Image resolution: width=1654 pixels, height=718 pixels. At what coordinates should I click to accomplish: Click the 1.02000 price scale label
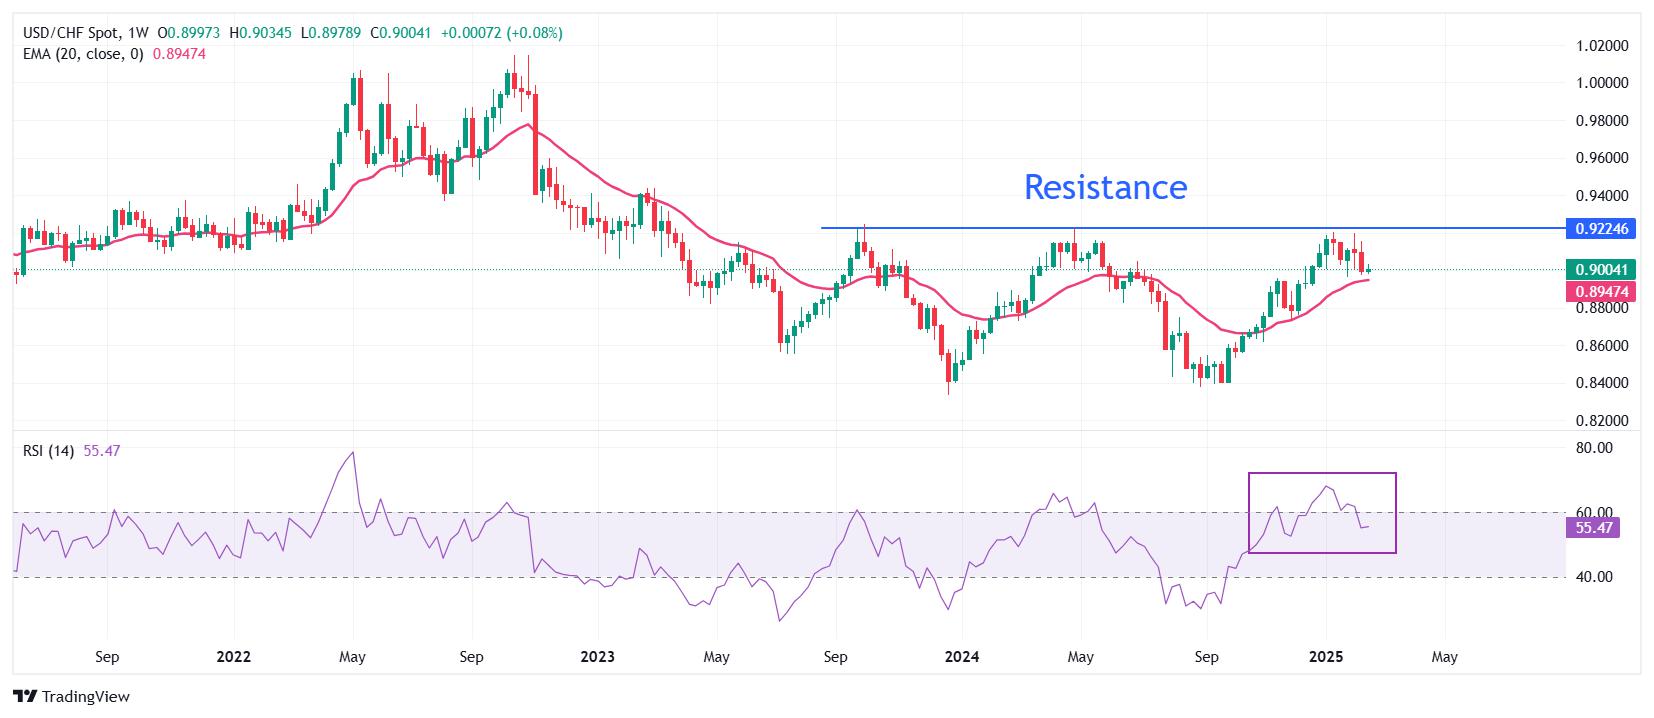(x=1602, y=46)
